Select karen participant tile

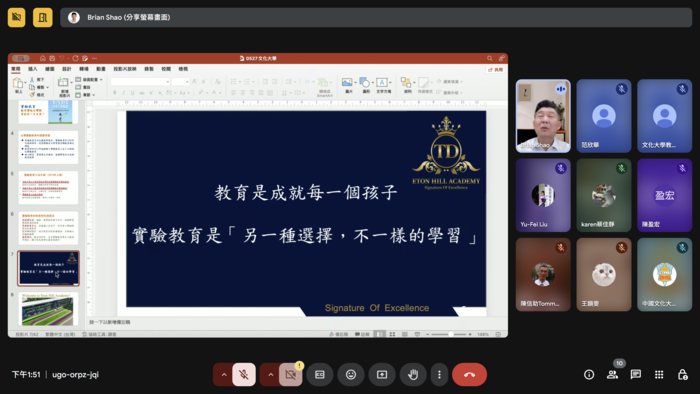tap(604, 195)
